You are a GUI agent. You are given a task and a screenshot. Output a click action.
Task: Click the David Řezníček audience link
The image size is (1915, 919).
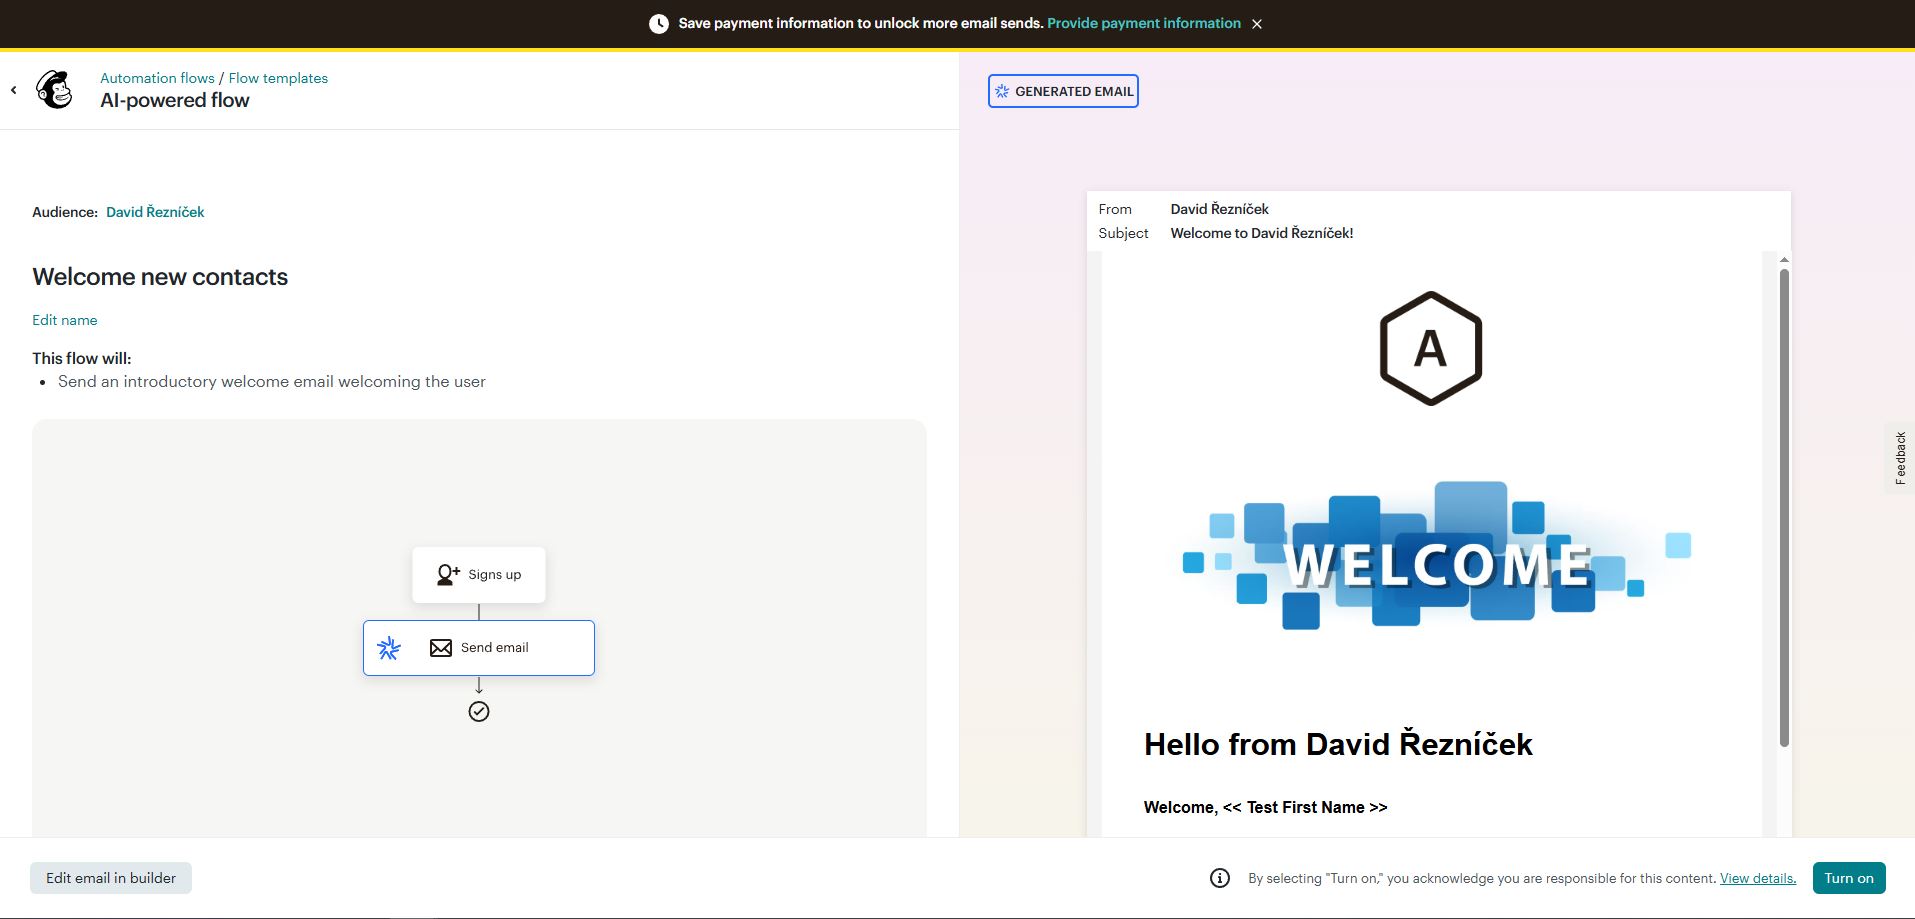tap(155, 212)
